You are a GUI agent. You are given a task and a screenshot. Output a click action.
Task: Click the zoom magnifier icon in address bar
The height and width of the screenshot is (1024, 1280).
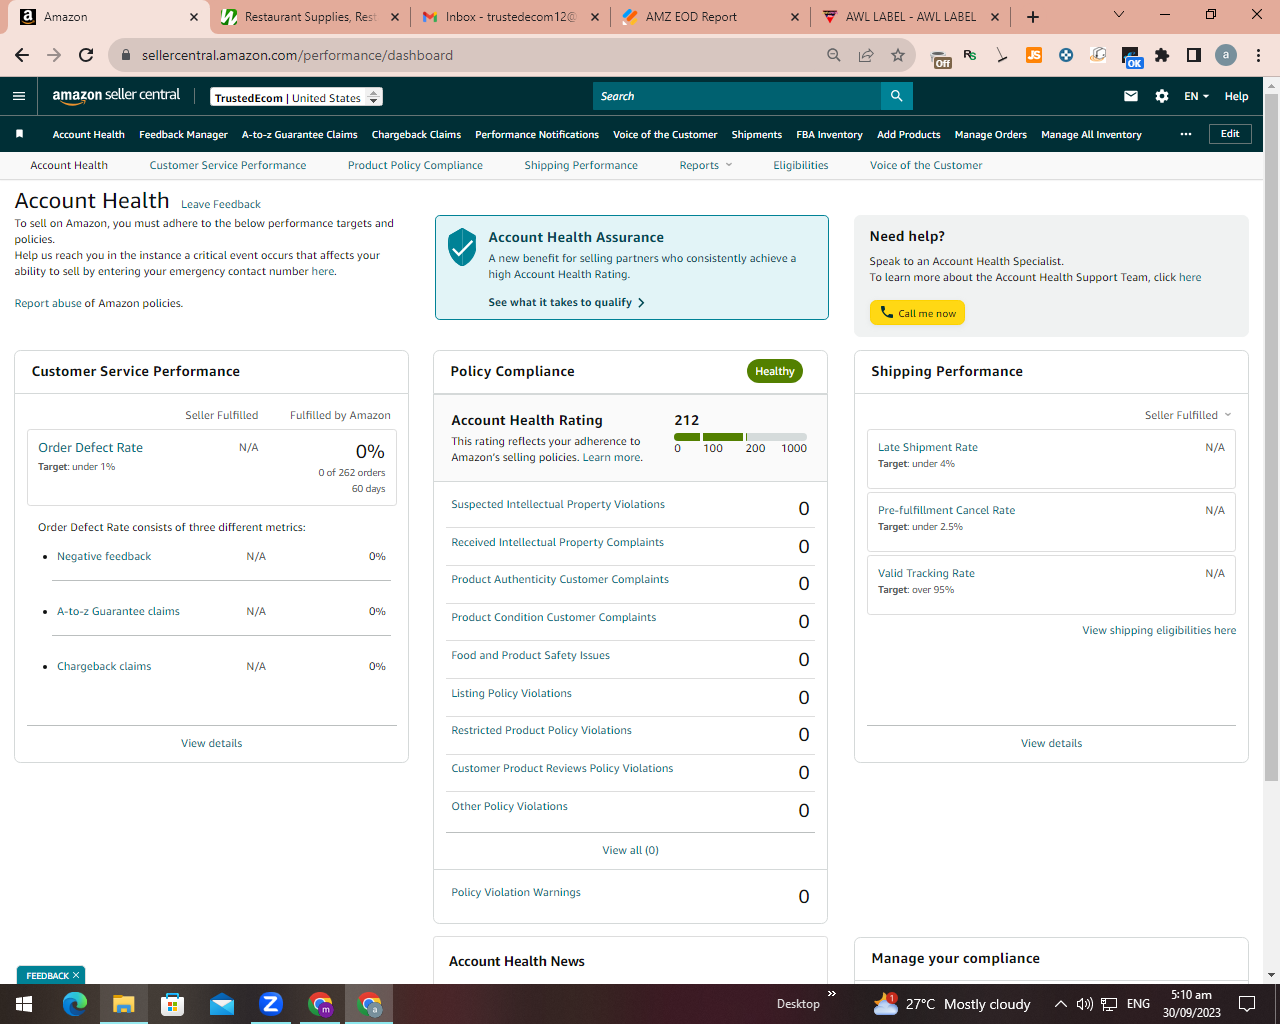click(834, 55)
